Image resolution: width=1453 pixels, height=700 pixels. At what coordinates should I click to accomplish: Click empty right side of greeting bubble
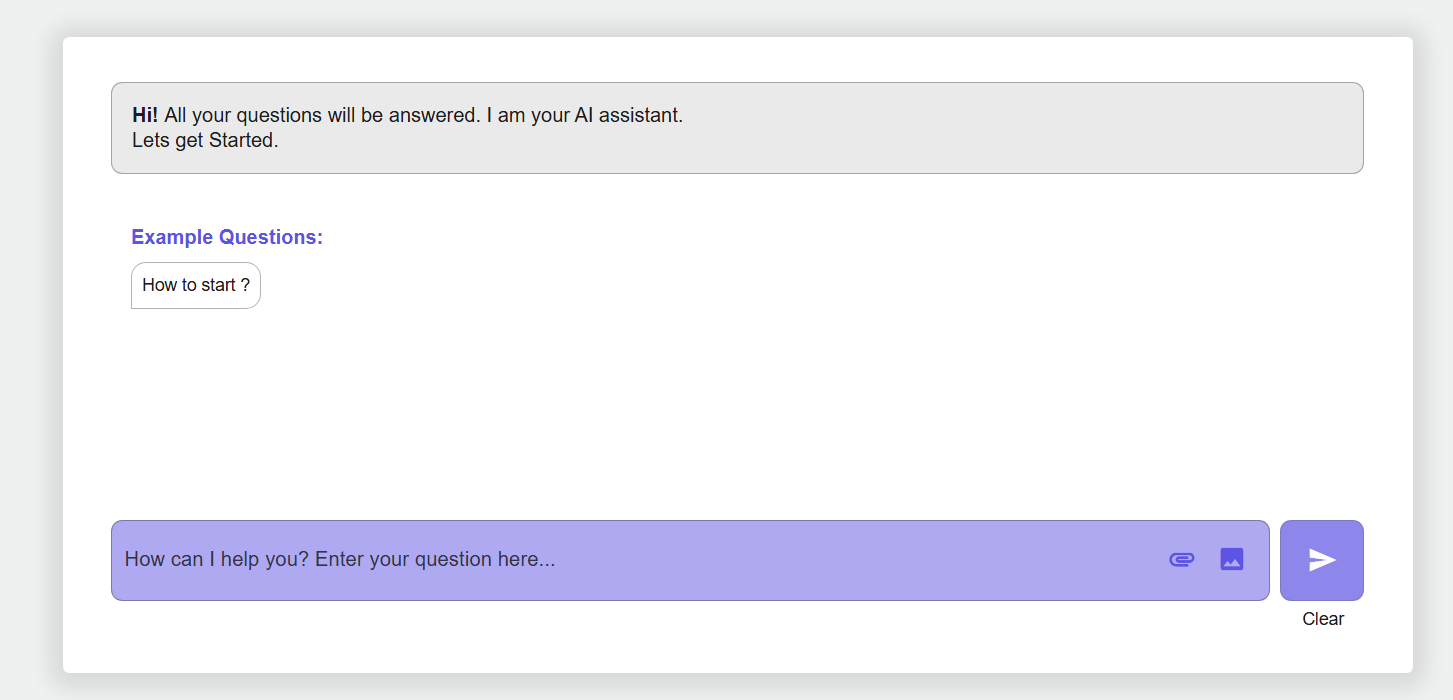tap(1100, 128)
